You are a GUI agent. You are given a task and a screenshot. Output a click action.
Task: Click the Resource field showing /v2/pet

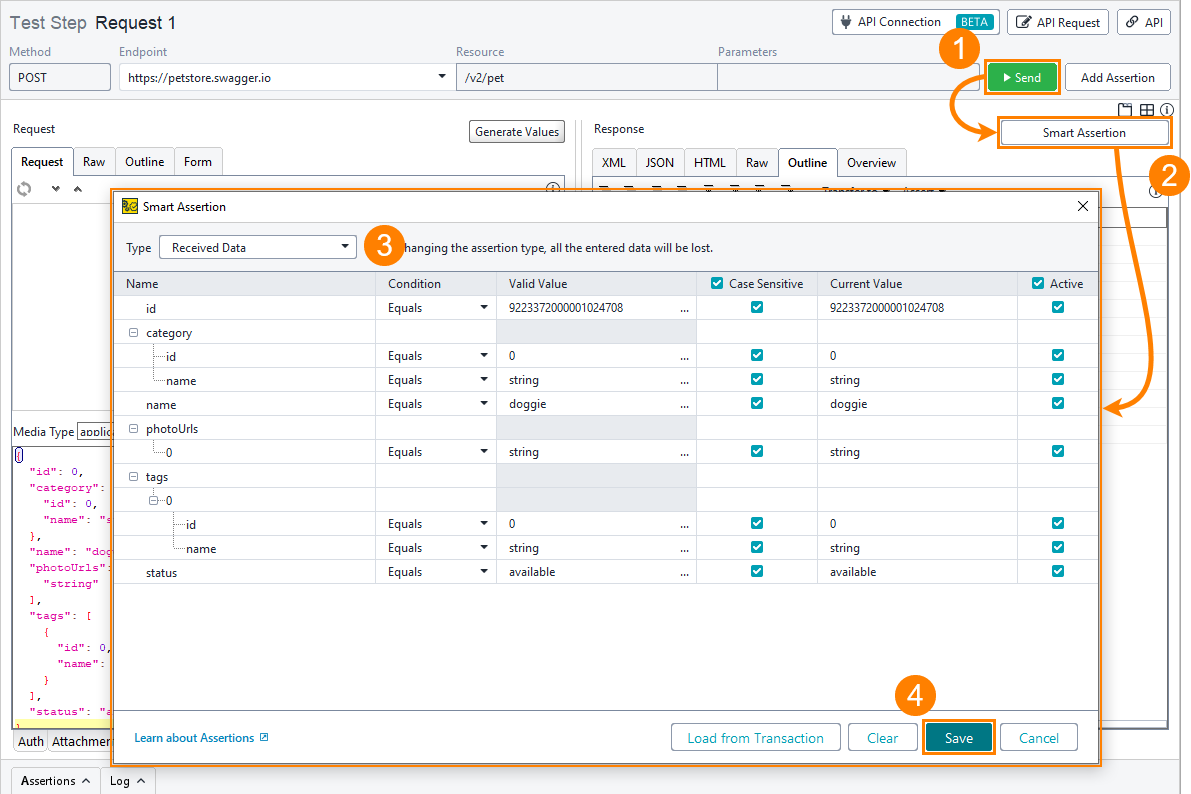point(586,78)
